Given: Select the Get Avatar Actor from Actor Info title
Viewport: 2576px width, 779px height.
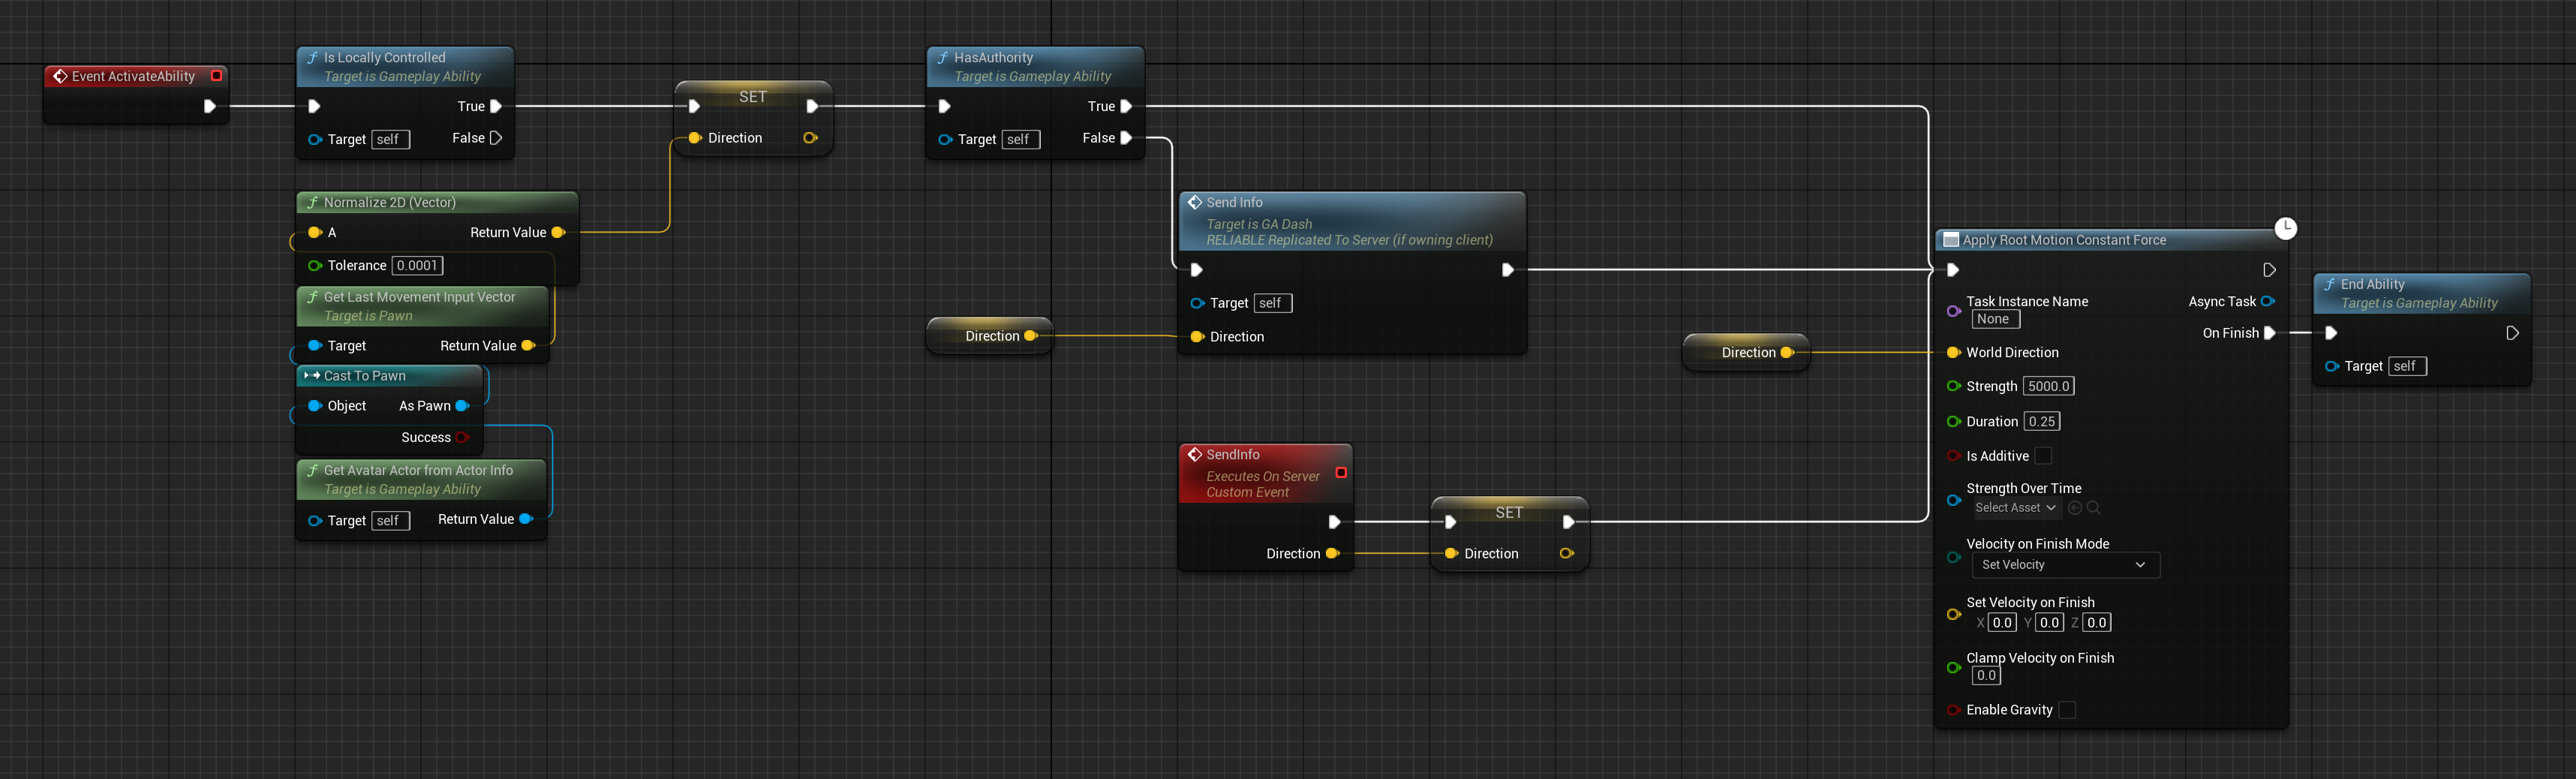Looking at the screenshot, I should click(x=418, y=470).
